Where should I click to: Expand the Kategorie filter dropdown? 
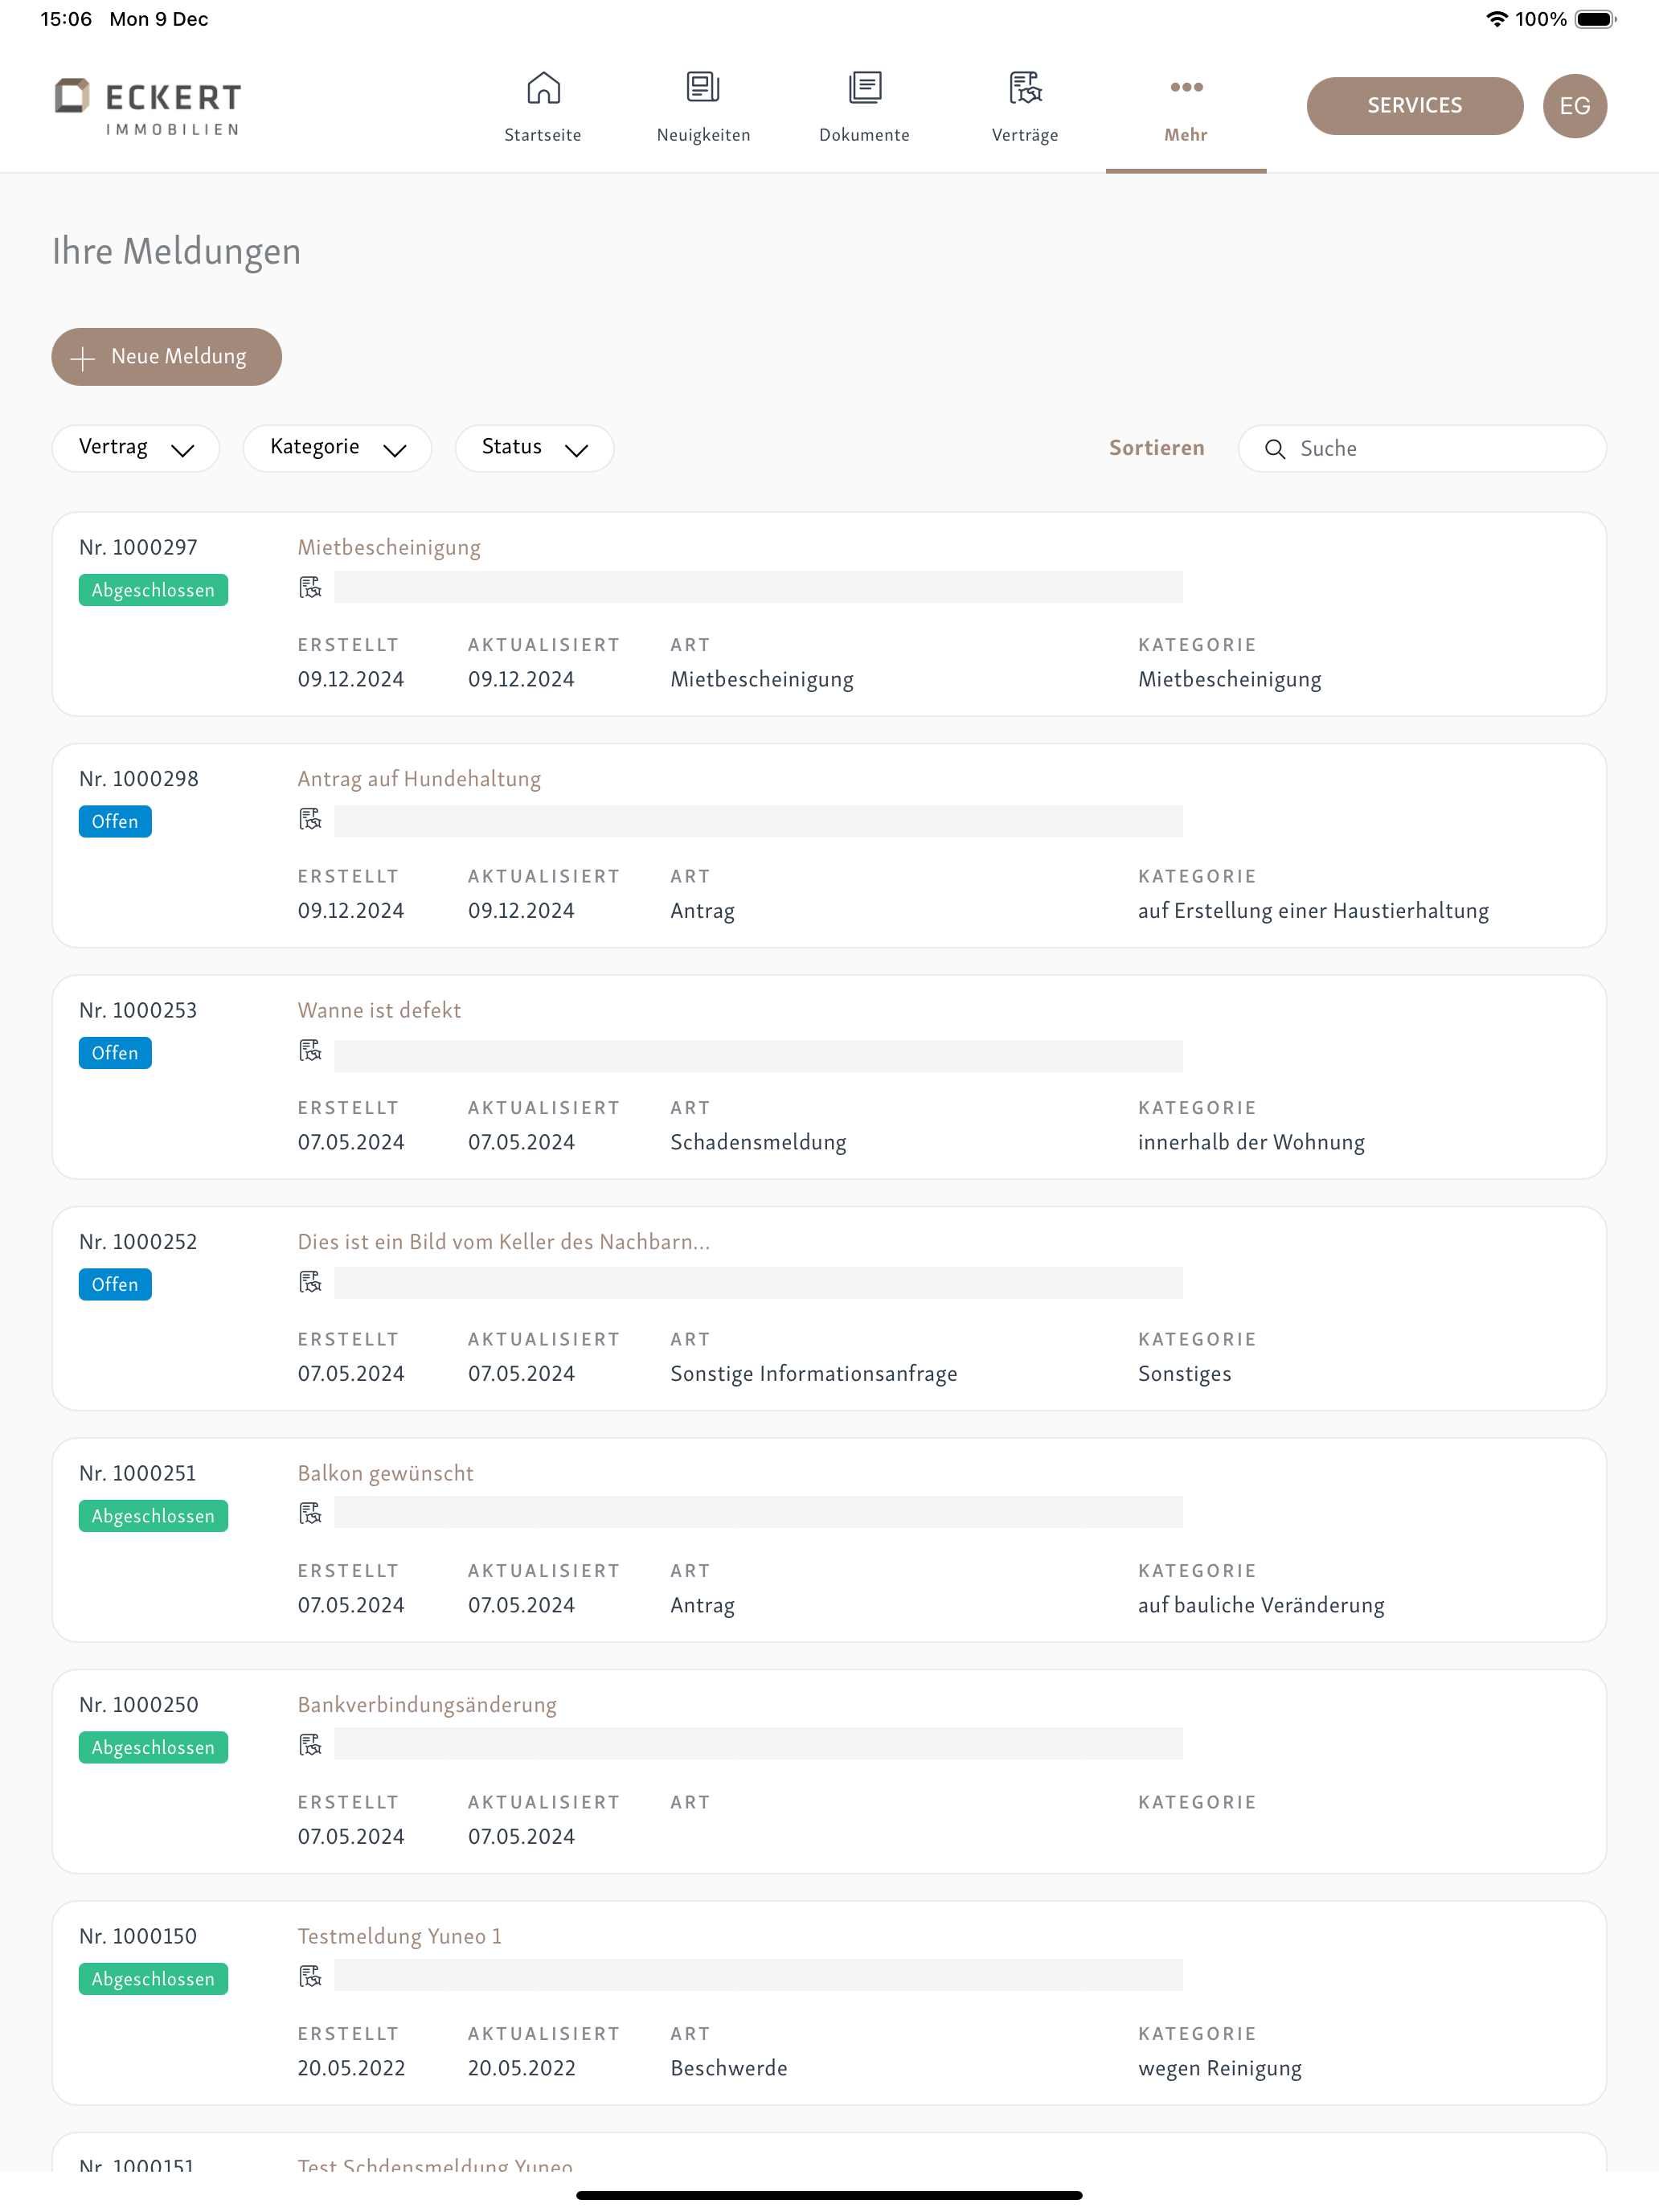pyautogui.click(x=337, y=448)
